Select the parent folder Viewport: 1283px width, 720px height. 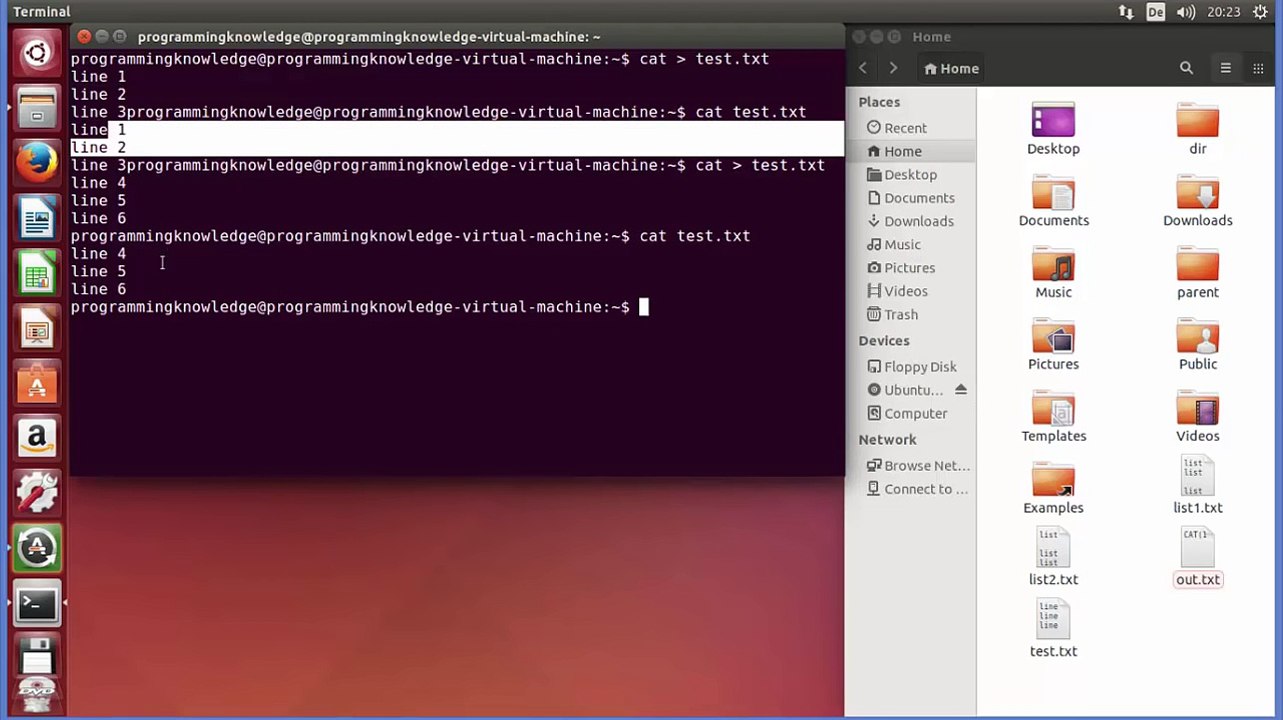1198,273
